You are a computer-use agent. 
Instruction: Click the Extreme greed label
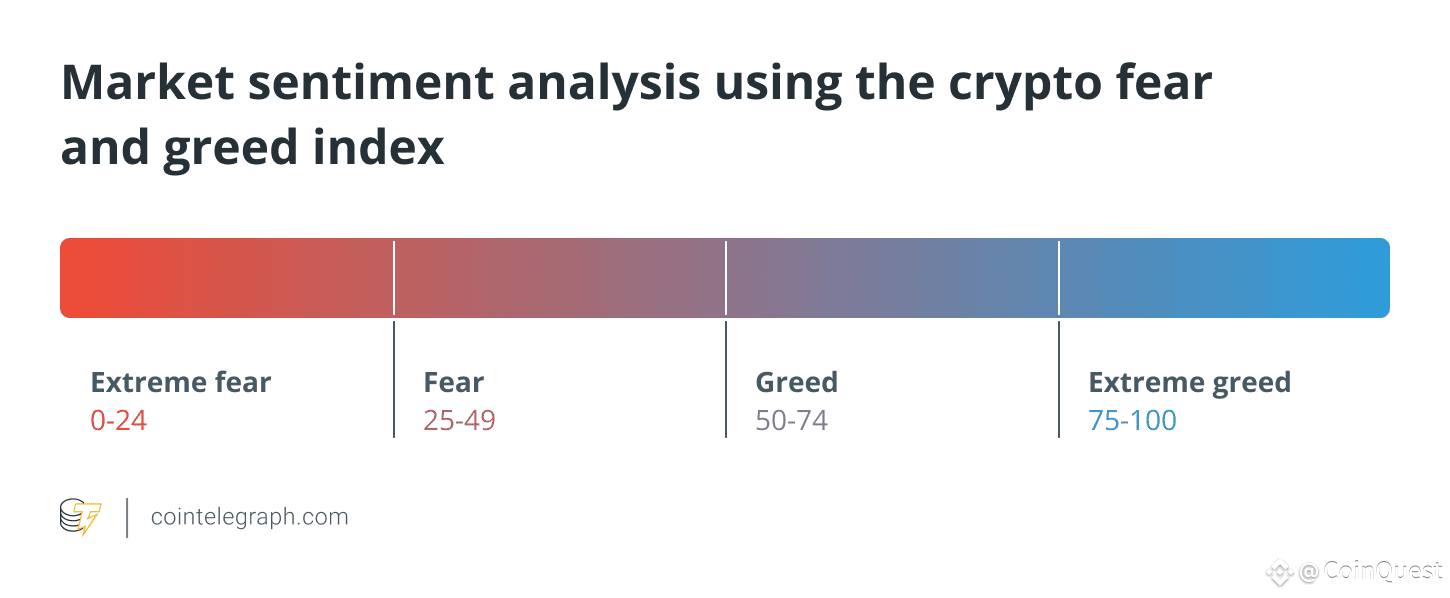(x=1190, y=382)
